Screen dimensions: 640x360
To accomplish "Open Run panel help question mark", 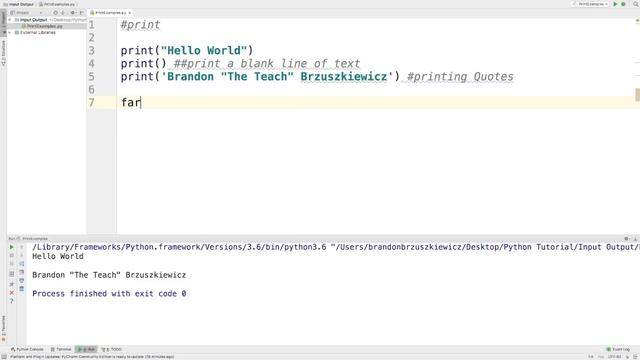I will click(x=11, y=301).
